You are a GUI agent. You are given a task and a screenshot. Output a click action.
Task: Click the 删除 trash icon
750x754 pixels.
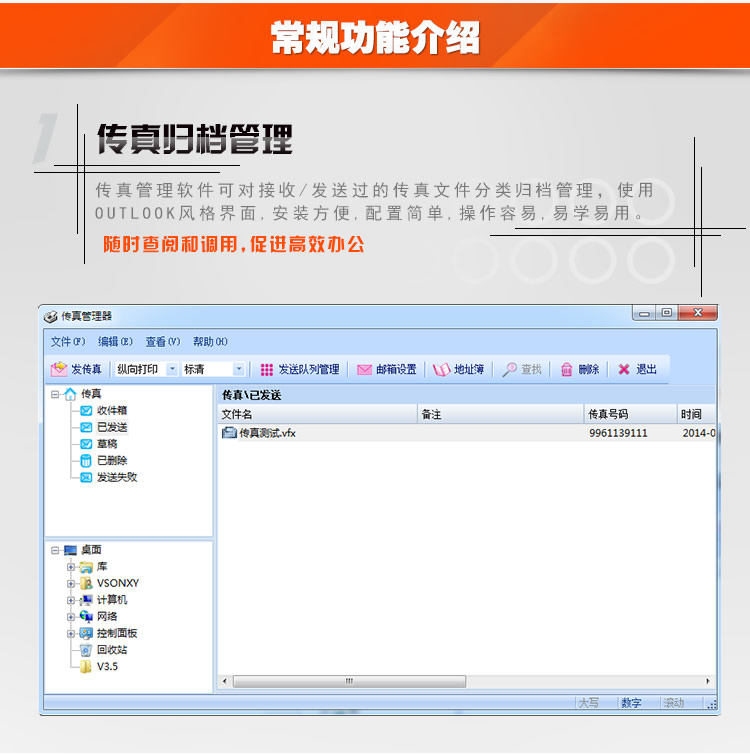click(567, 369)
